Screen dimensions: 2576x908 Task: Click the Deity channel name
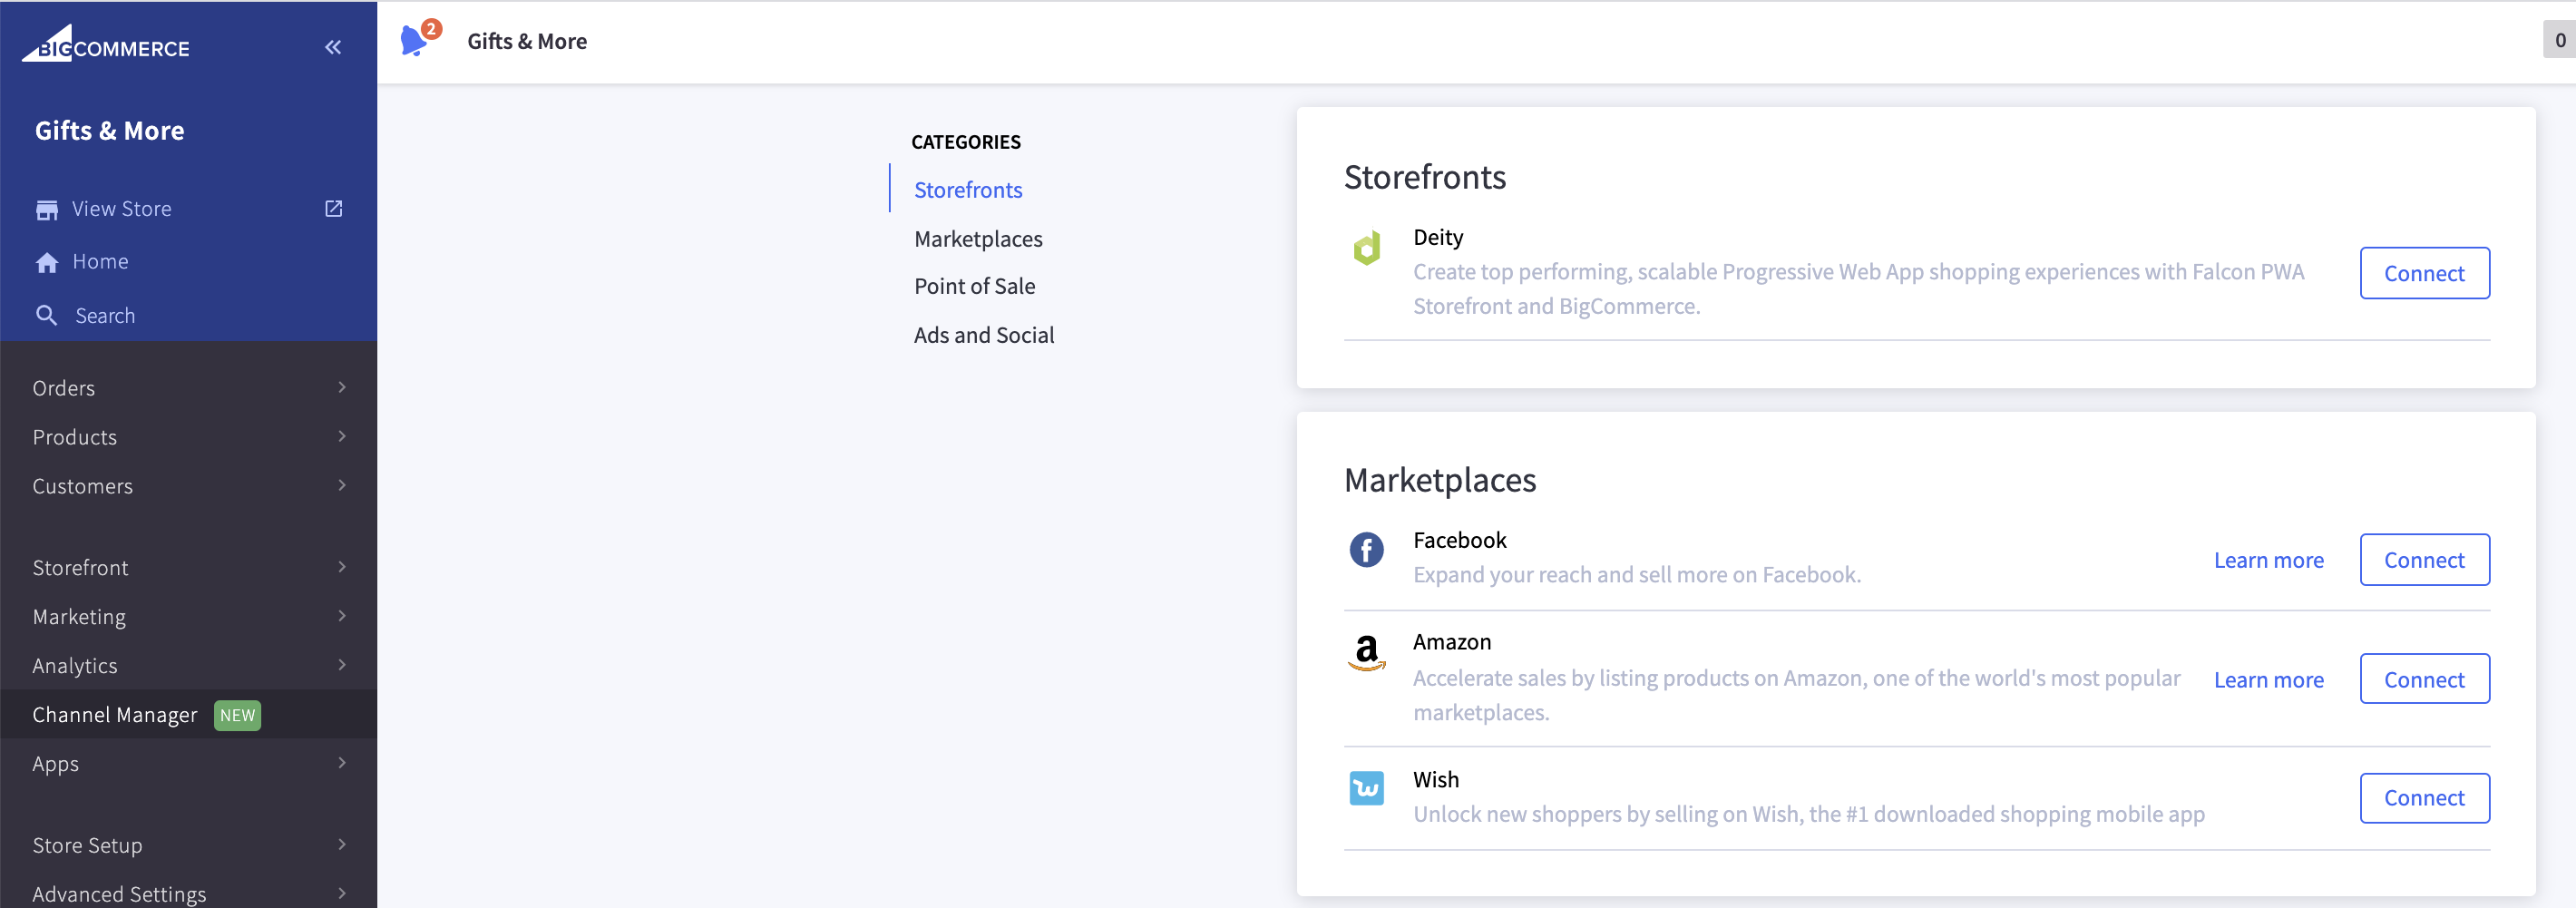point(1438,237)
